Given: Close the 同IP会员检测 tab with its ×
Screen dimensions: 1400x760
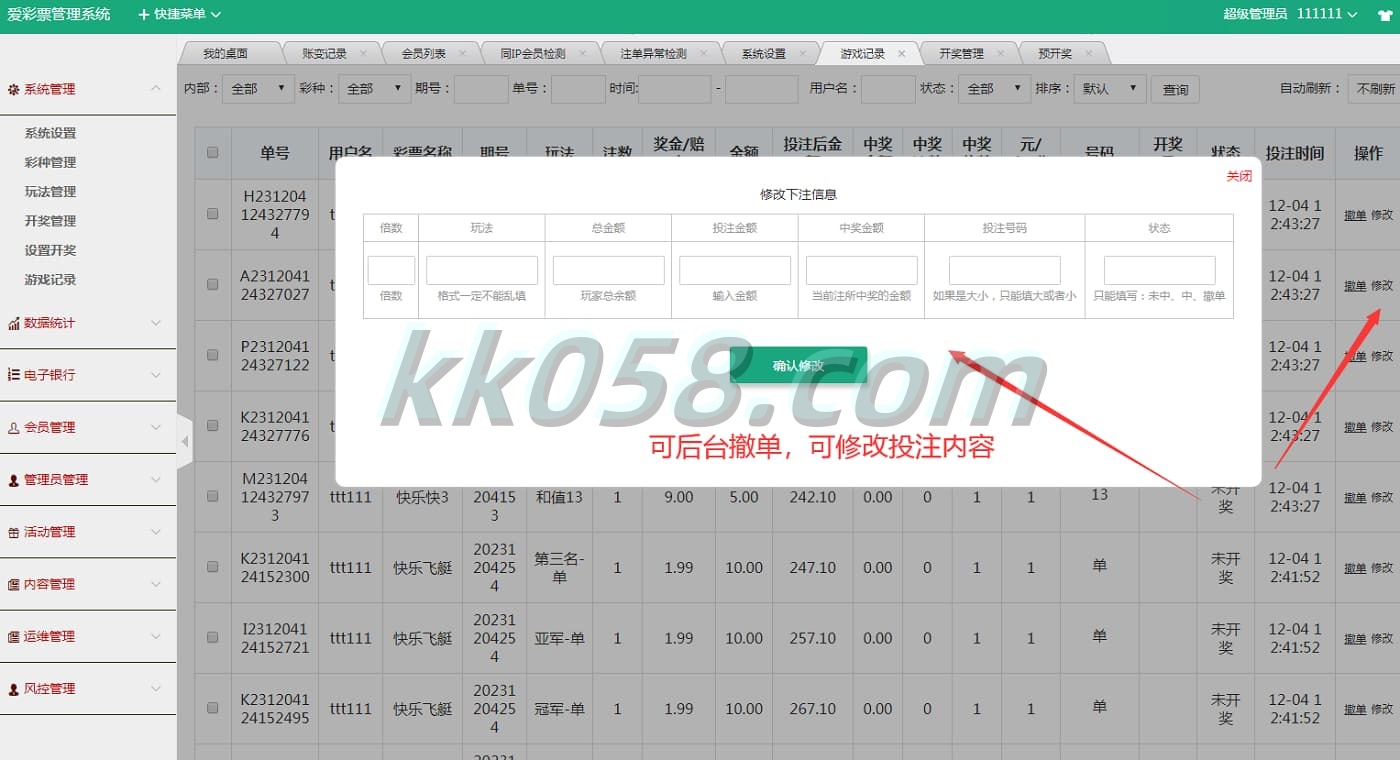Looking at the screenshot, I should coord(582,54).
